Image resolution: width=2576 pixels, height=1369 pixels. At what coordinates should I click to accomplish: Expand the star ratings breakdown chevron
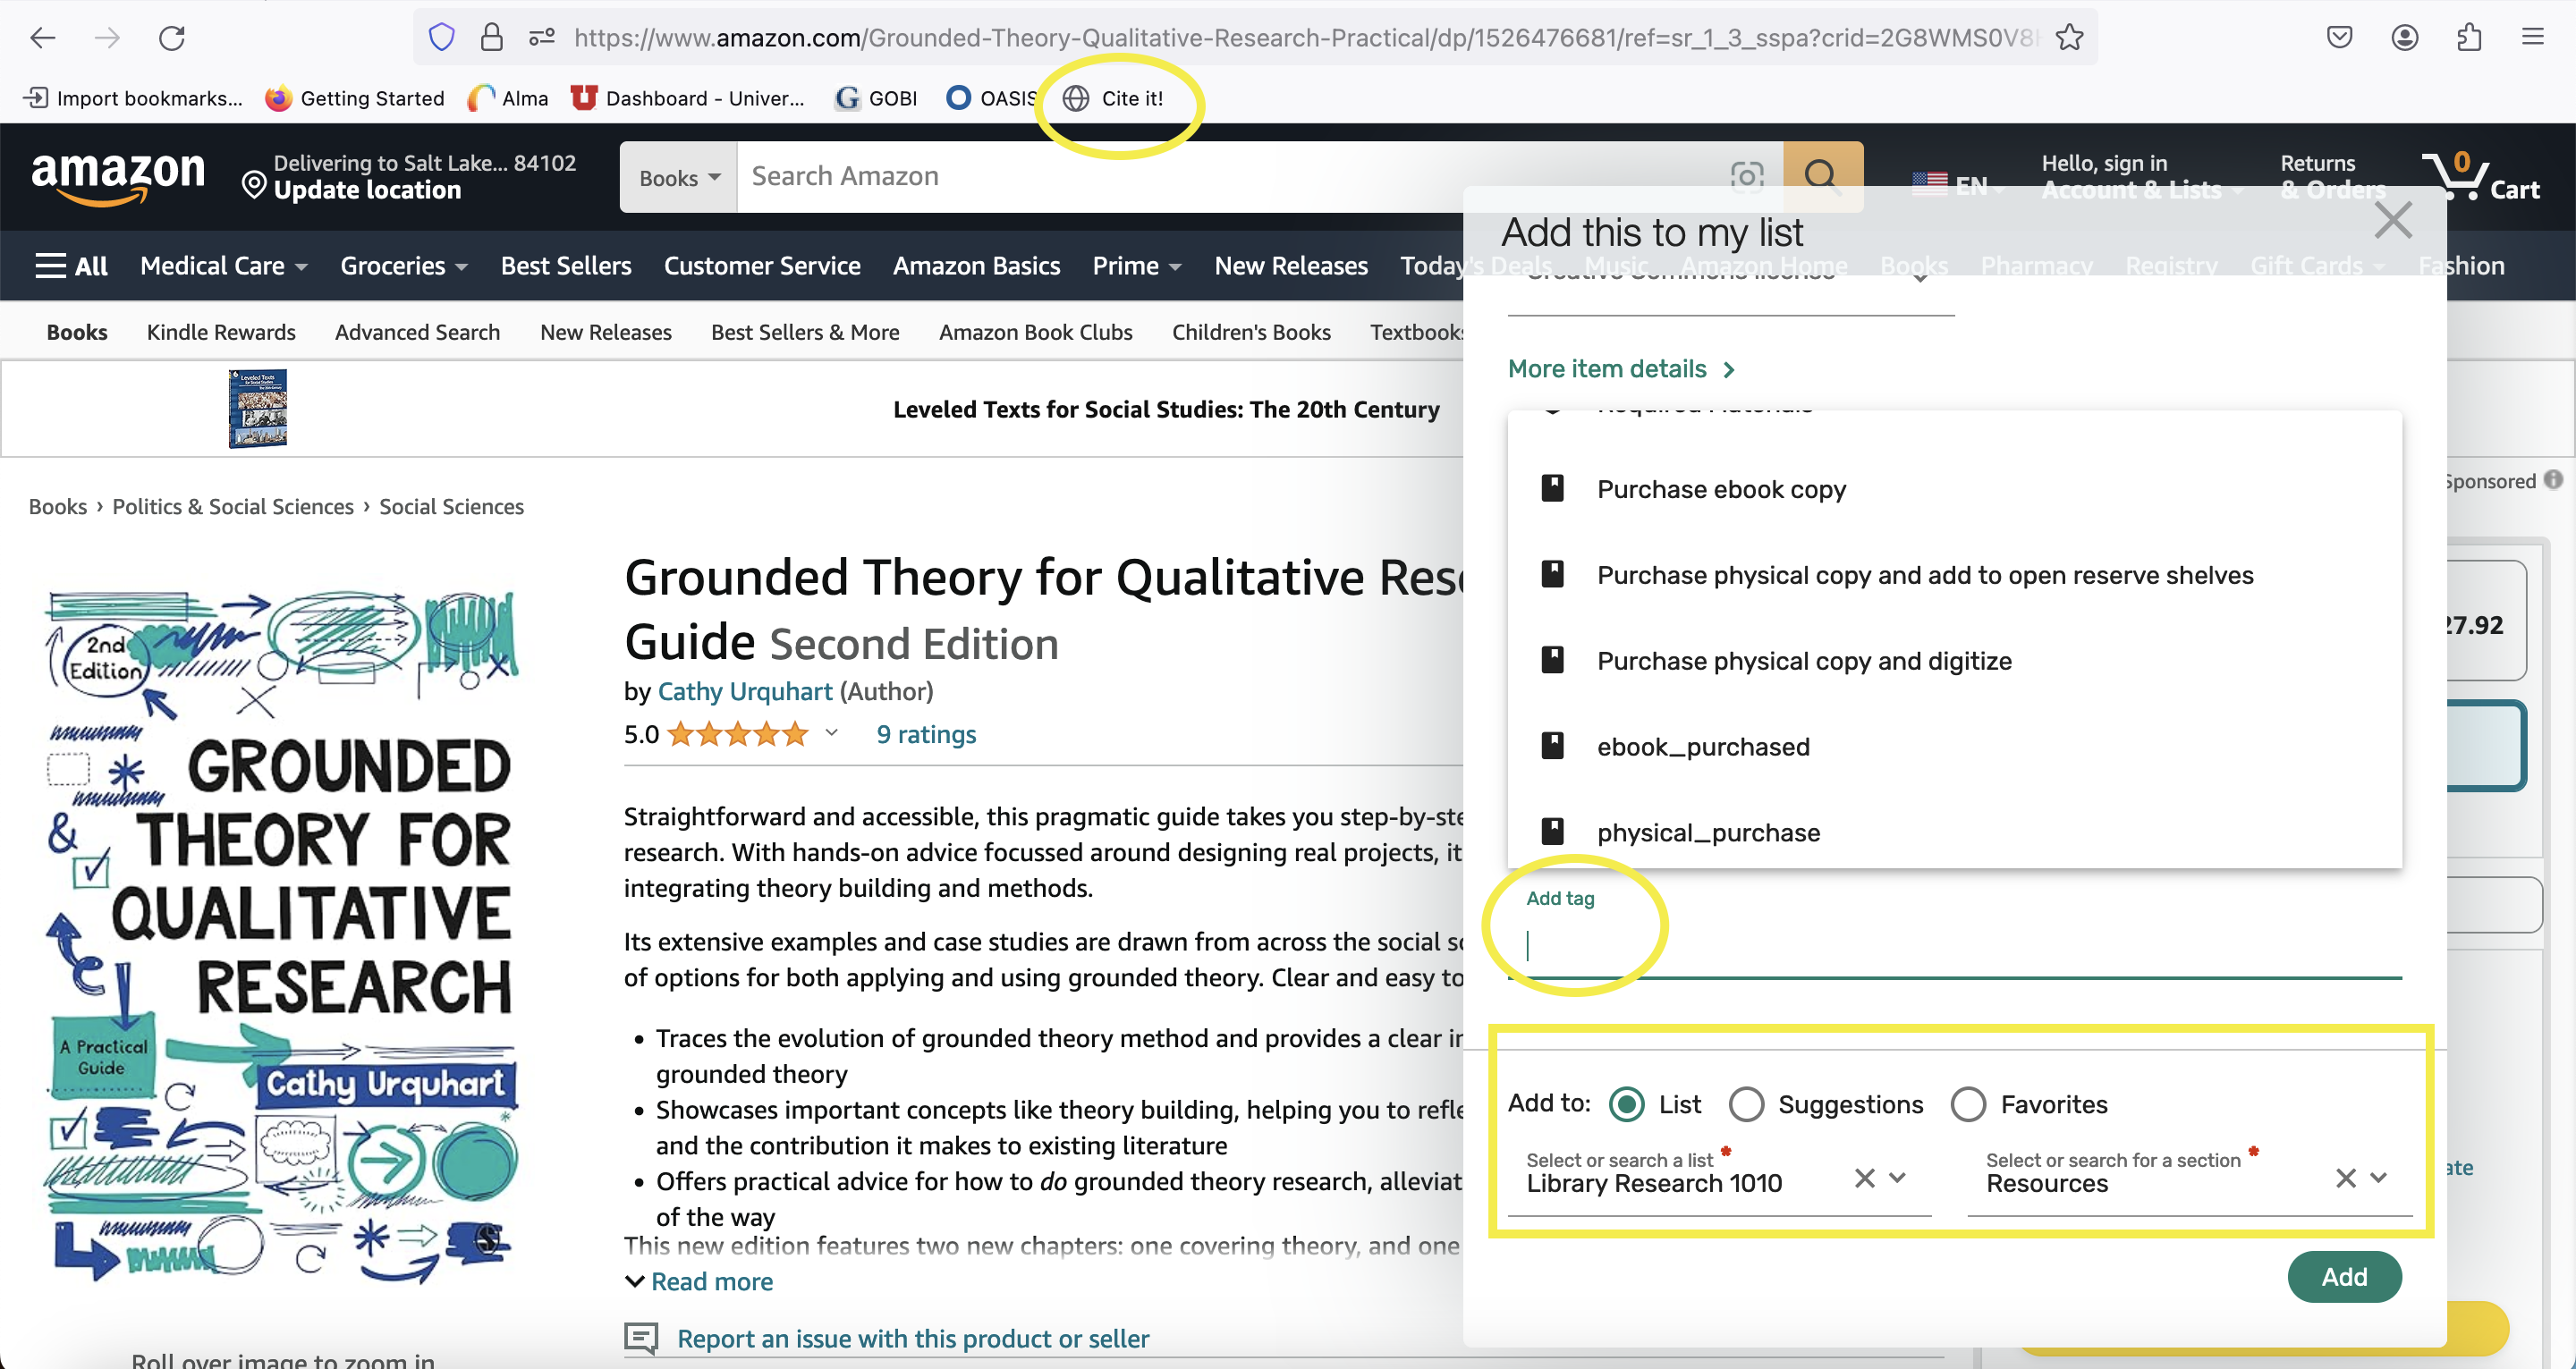(x=831, y=733)
